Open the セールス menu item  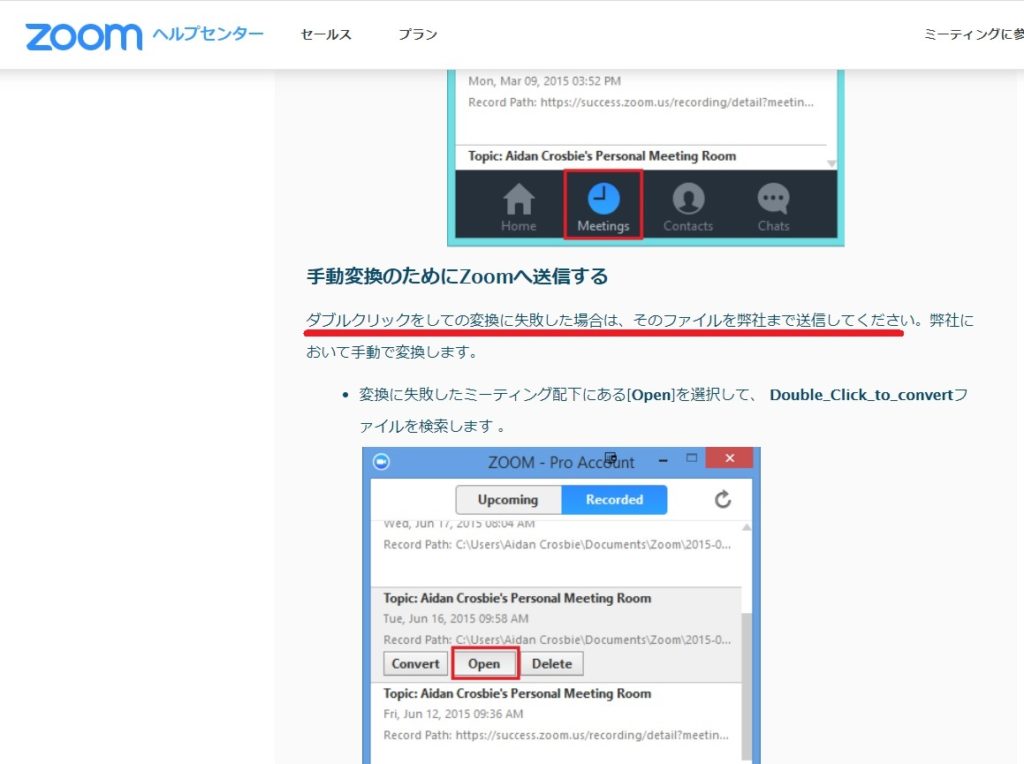click(324, 33)
